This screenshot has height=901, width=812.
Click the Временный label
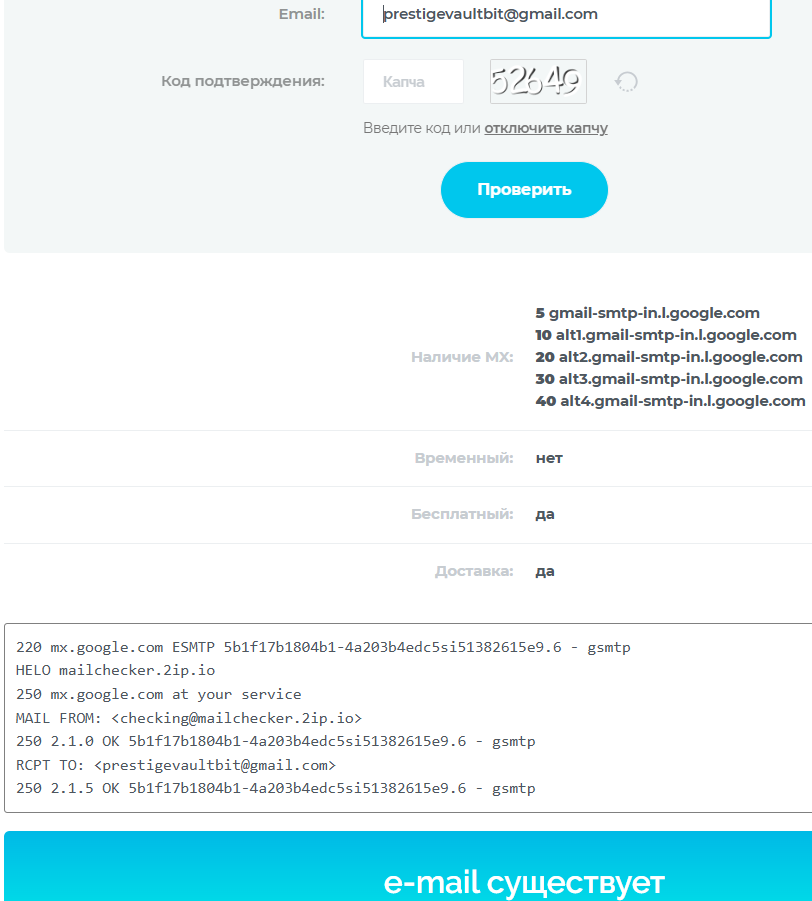[464, 459]
